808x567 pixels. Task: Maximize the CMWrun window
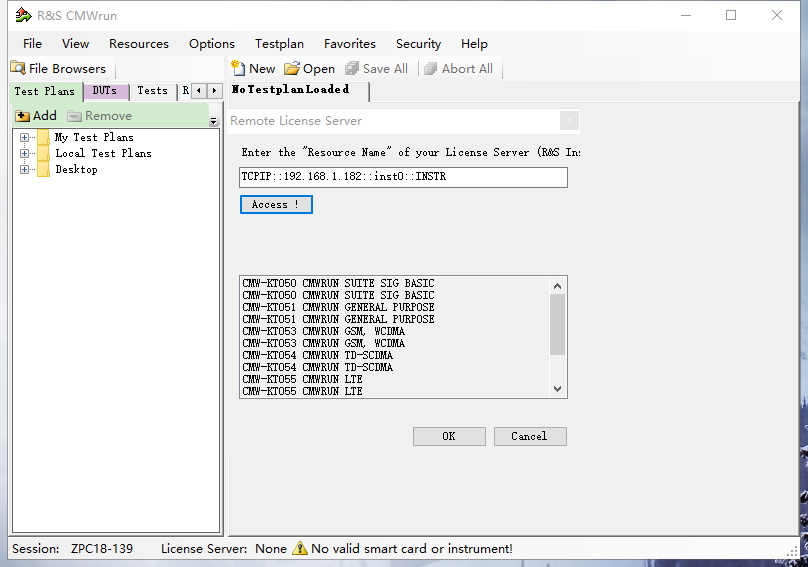tap(731, 15)
